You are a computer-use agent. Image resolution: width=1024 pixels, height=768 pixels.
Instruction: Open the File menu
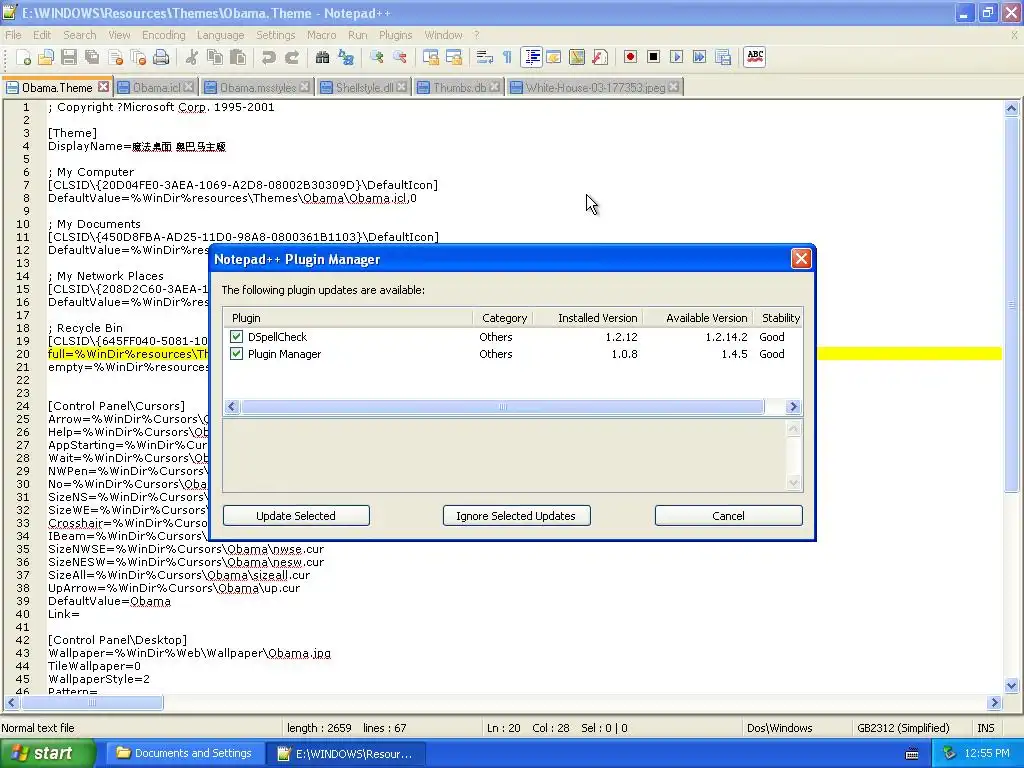pyautogui.click(x=13, y=35)
